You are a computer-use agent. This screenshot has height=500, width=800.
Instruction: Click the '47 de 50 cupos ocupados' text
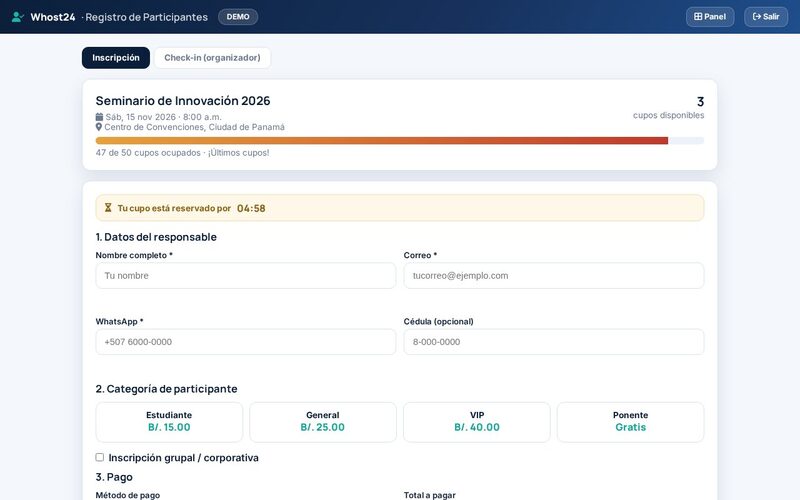tap(148, 153)
